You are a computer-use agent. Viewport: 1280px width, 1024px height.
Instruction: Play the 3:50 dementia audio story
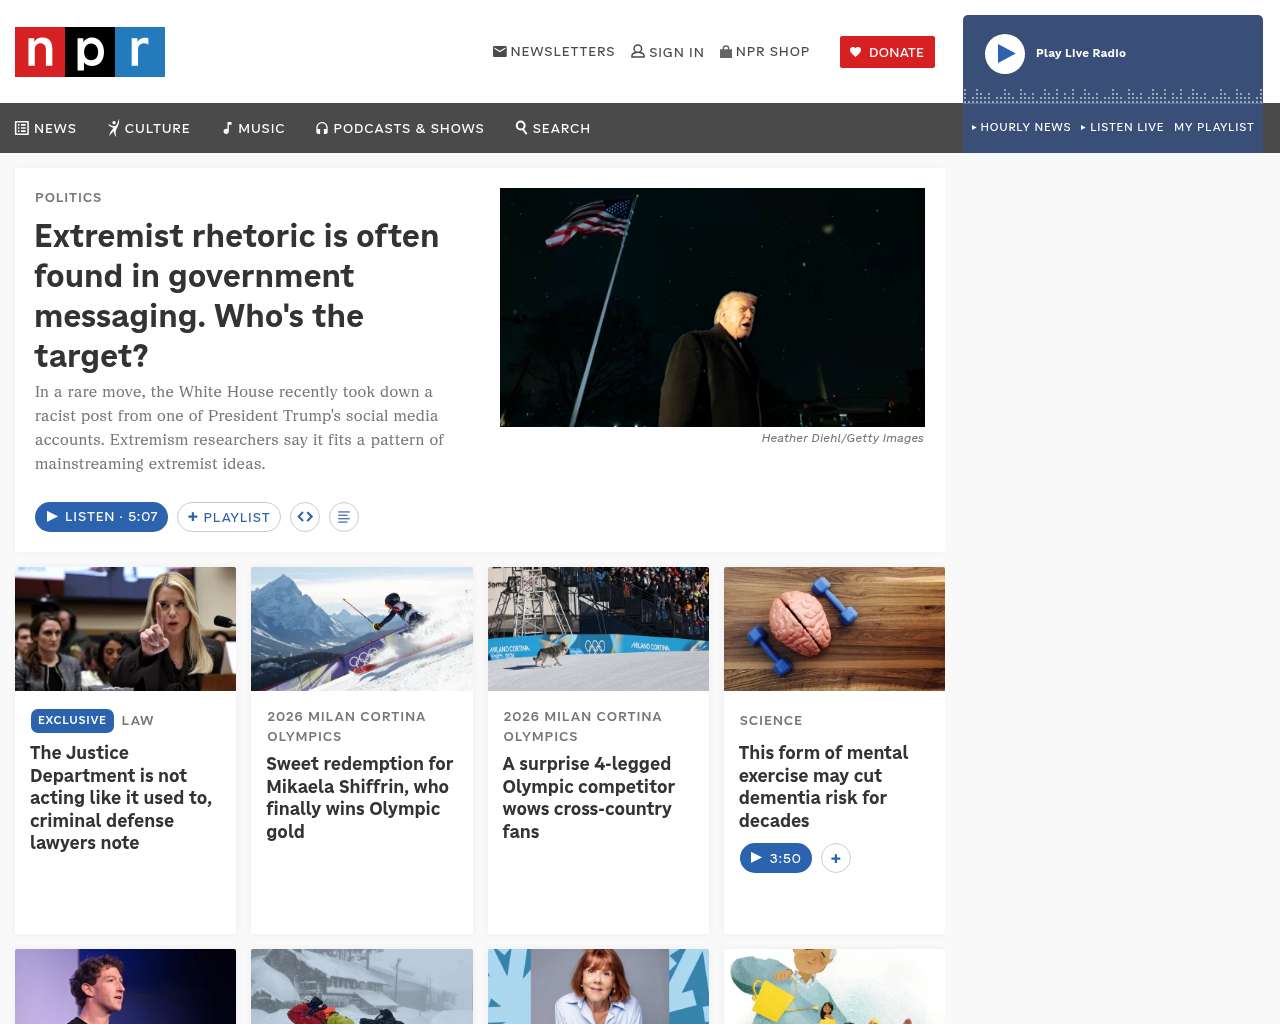(776, 858)
